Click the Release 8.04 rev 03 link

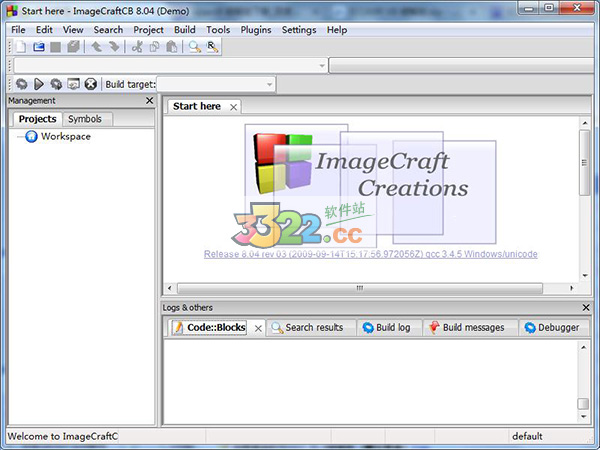click(370, 254)
